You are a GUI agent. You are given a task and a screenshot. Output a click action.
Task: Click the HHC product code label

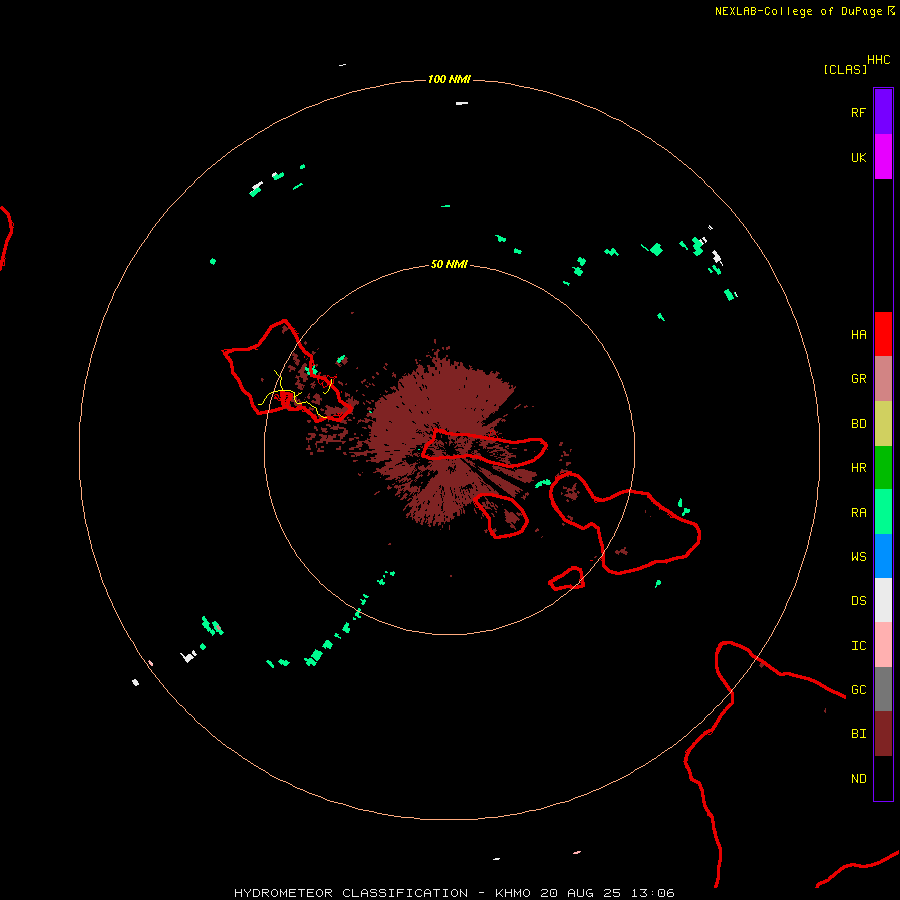pyautogui.click(x=879, y=60)
